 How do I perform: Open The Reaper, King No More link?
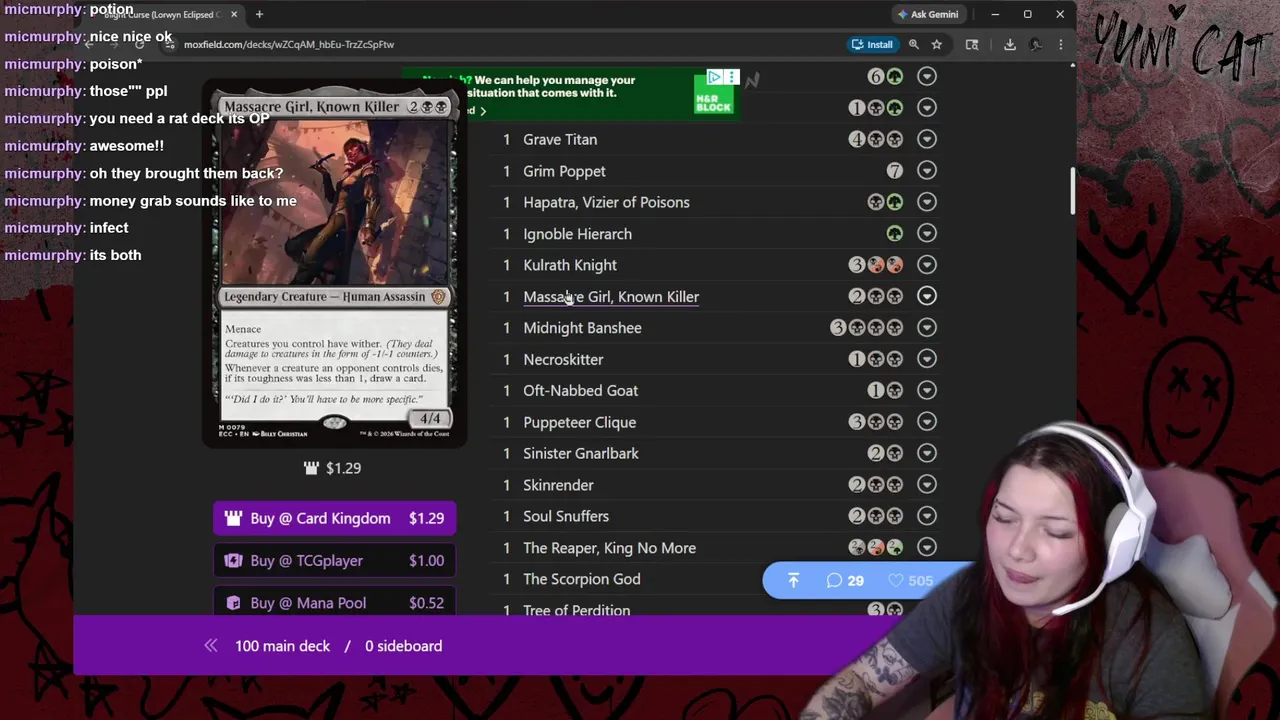609,548
